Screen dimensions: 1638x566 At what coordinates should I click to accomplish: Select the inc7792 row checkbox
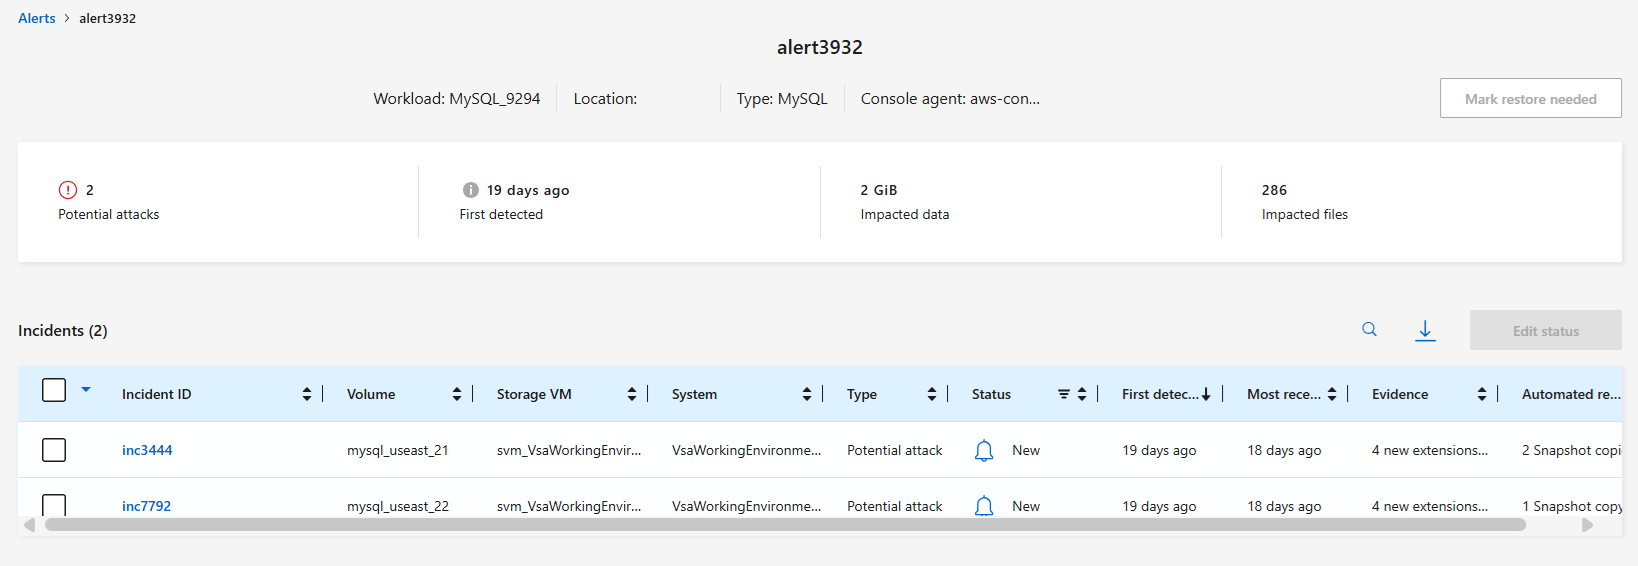click(x=54, y=504)
